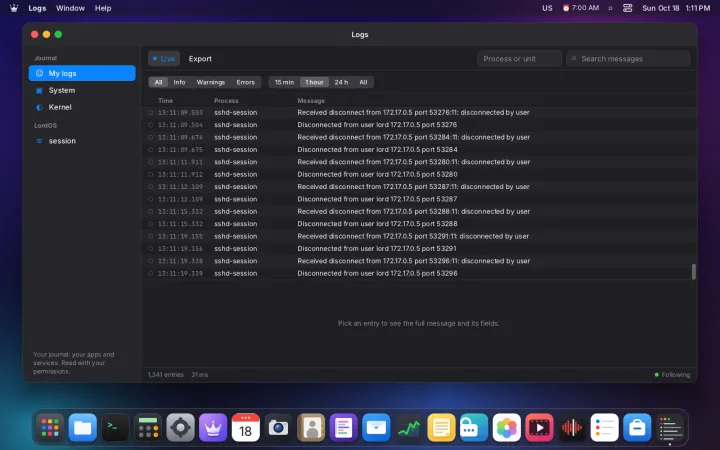
Task: Click the 7:00 AM alarm indicator
Action: [581, 8]
